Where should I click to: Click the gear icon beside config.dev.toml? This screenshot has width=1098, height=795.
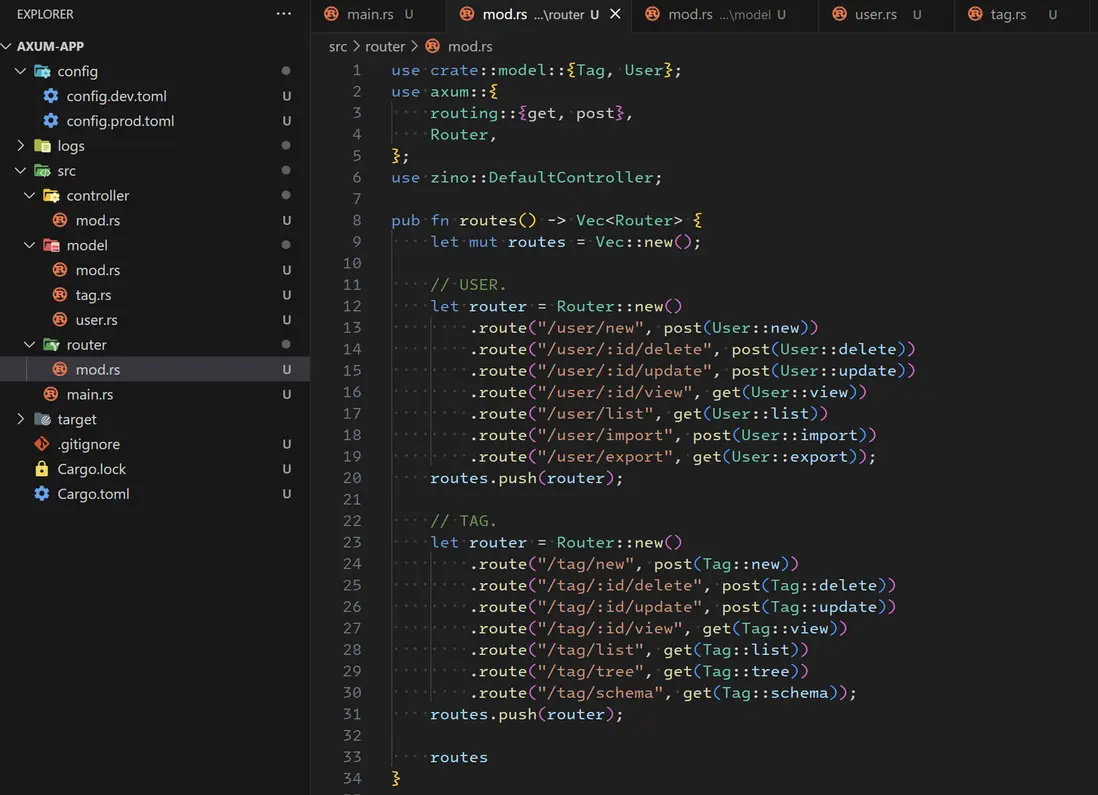(51, 96)
